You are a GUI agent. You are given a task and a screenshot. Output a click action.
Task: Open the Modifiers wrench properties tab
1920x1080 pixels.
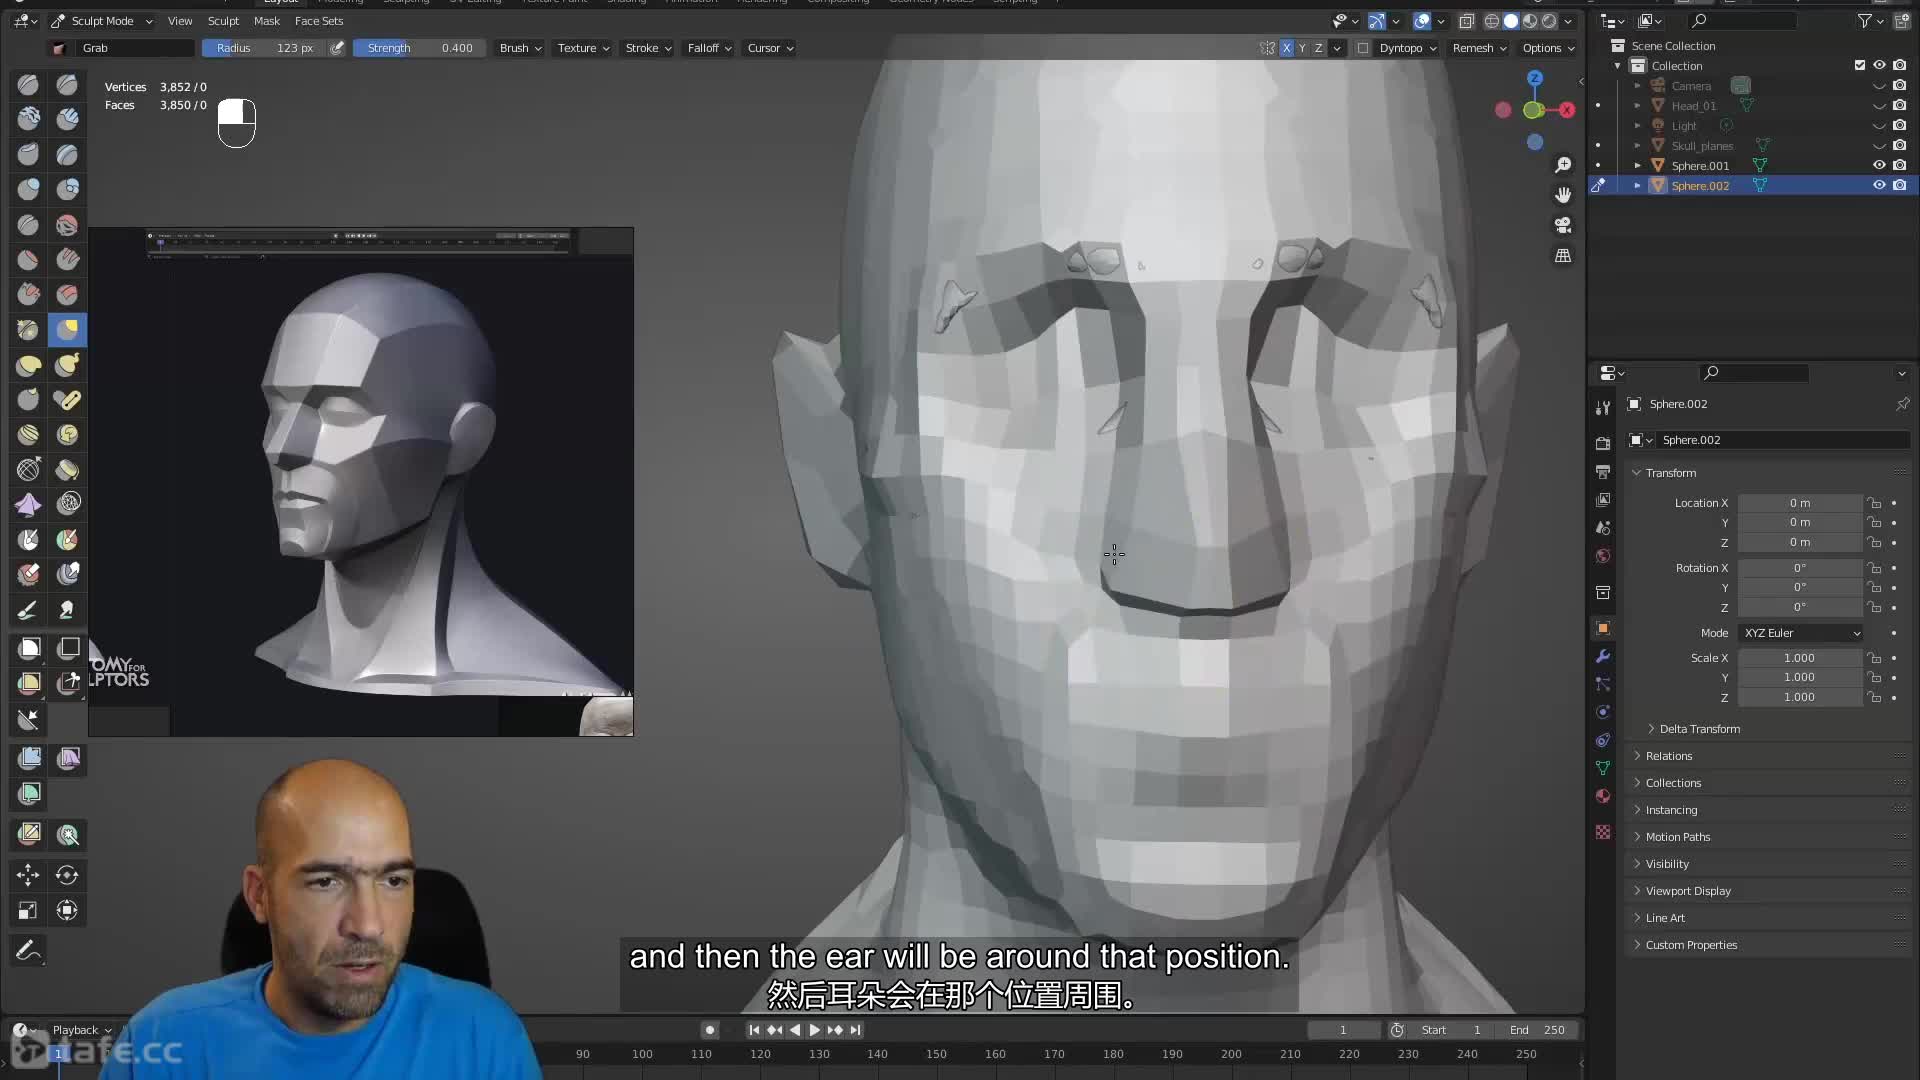pyautogui.click(x=1603, y=657)
